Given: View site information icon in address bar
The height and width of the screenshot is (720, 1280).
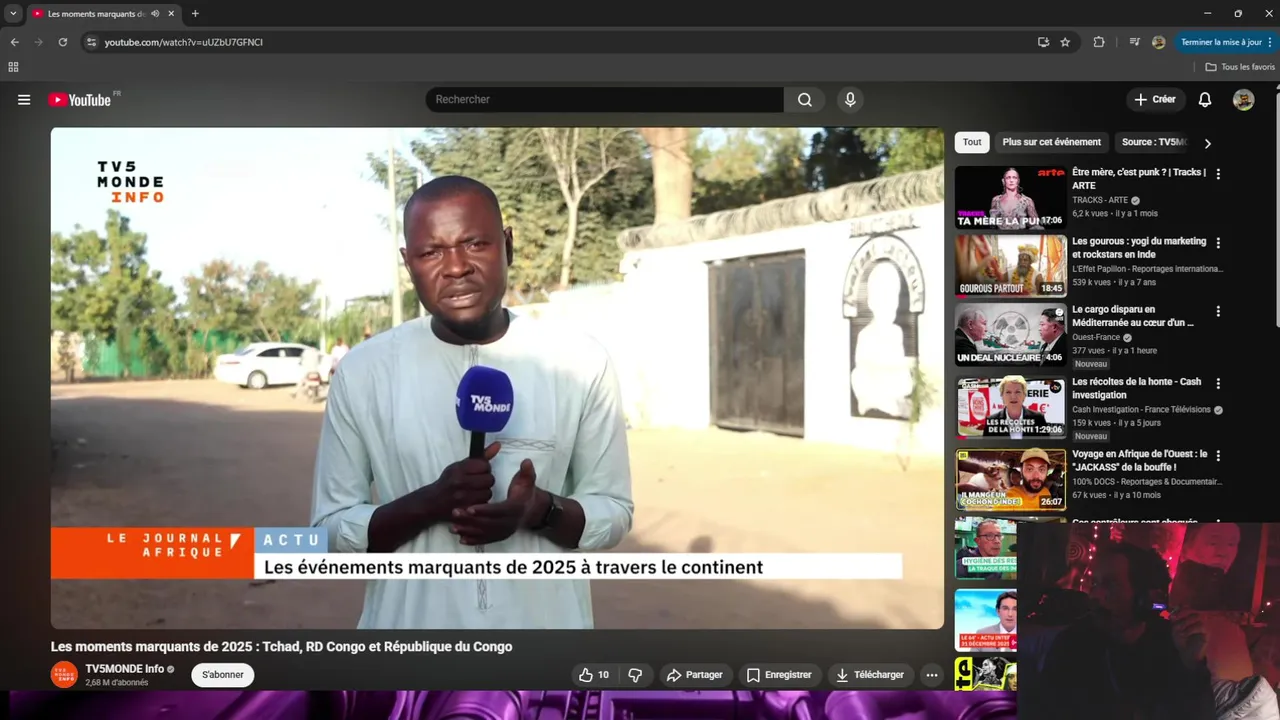Looking at the screenshot, I should click(91, 42).
